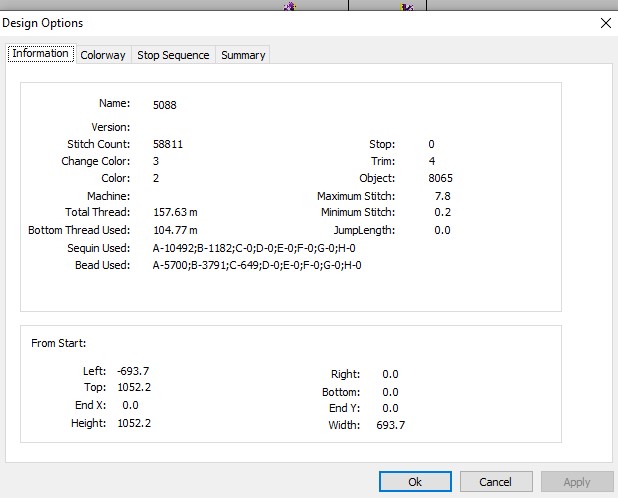618x498 pixels.
Task: Switch to the Colorway tab
Action: [x=103, y=55]
